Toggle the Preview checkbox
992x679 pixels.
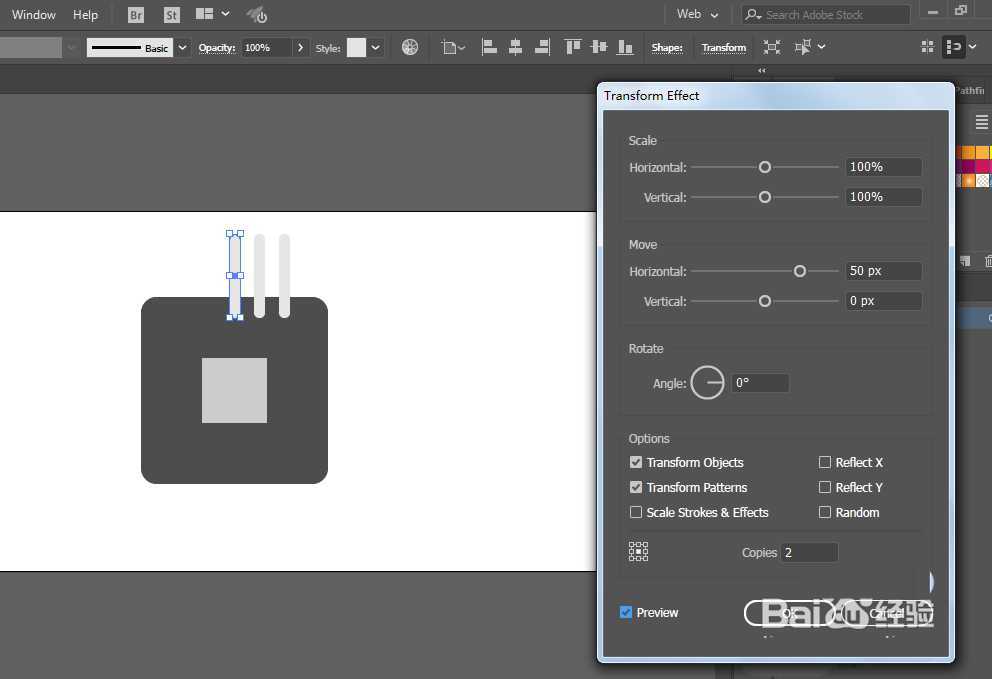(626, 612)
